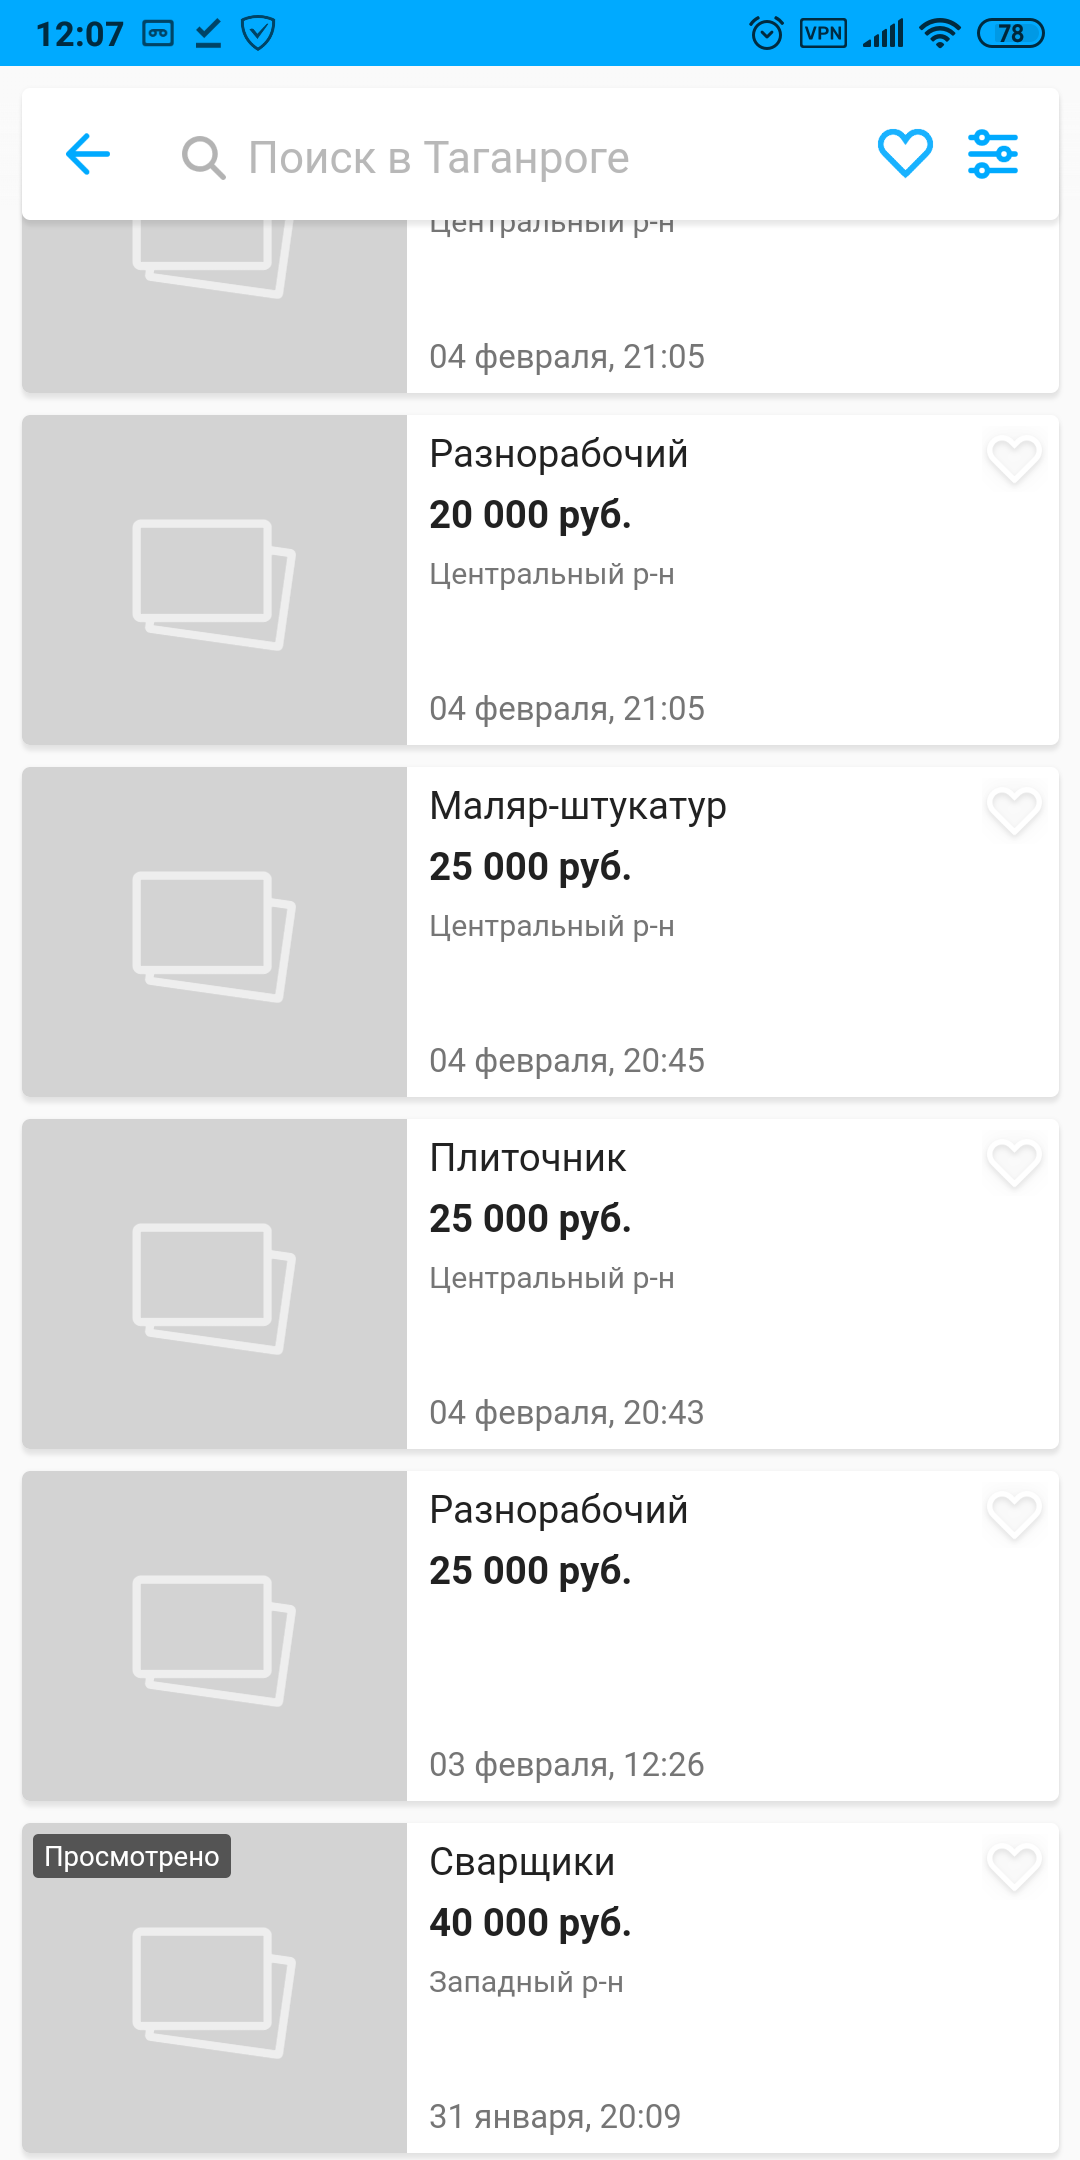Open search filters sliders icon
This screenshot has width=1080, height=2160.
pyautogui.click(x=993, y=154)
